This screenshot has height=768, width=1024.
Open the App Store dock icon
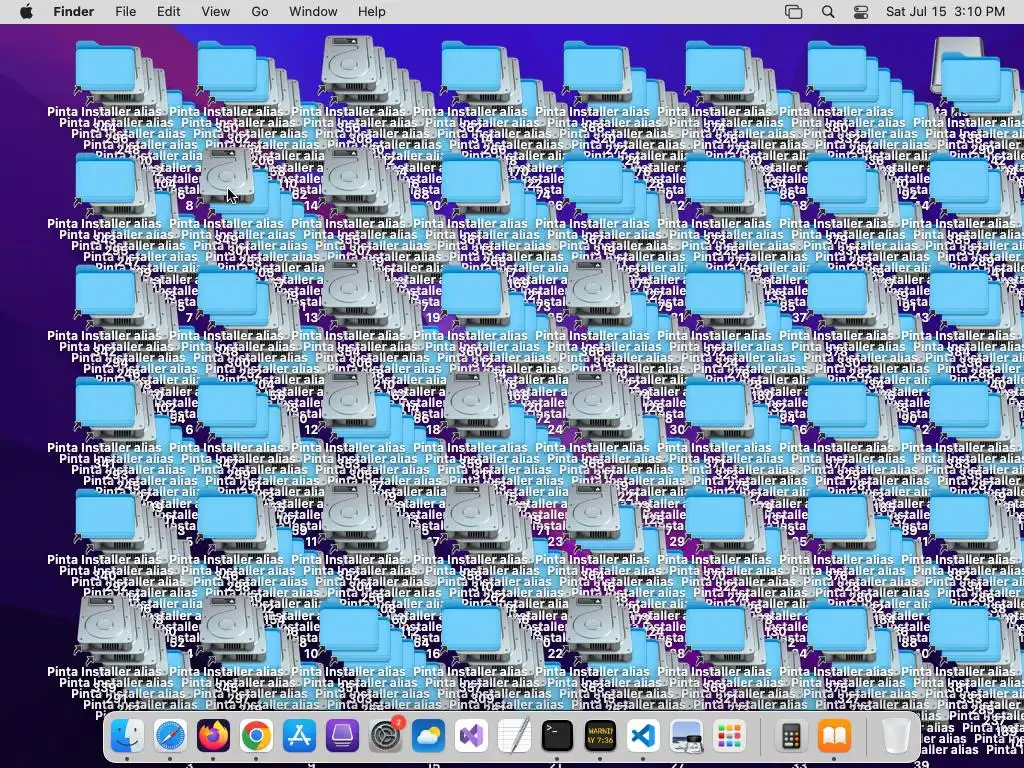click(299, 736)
